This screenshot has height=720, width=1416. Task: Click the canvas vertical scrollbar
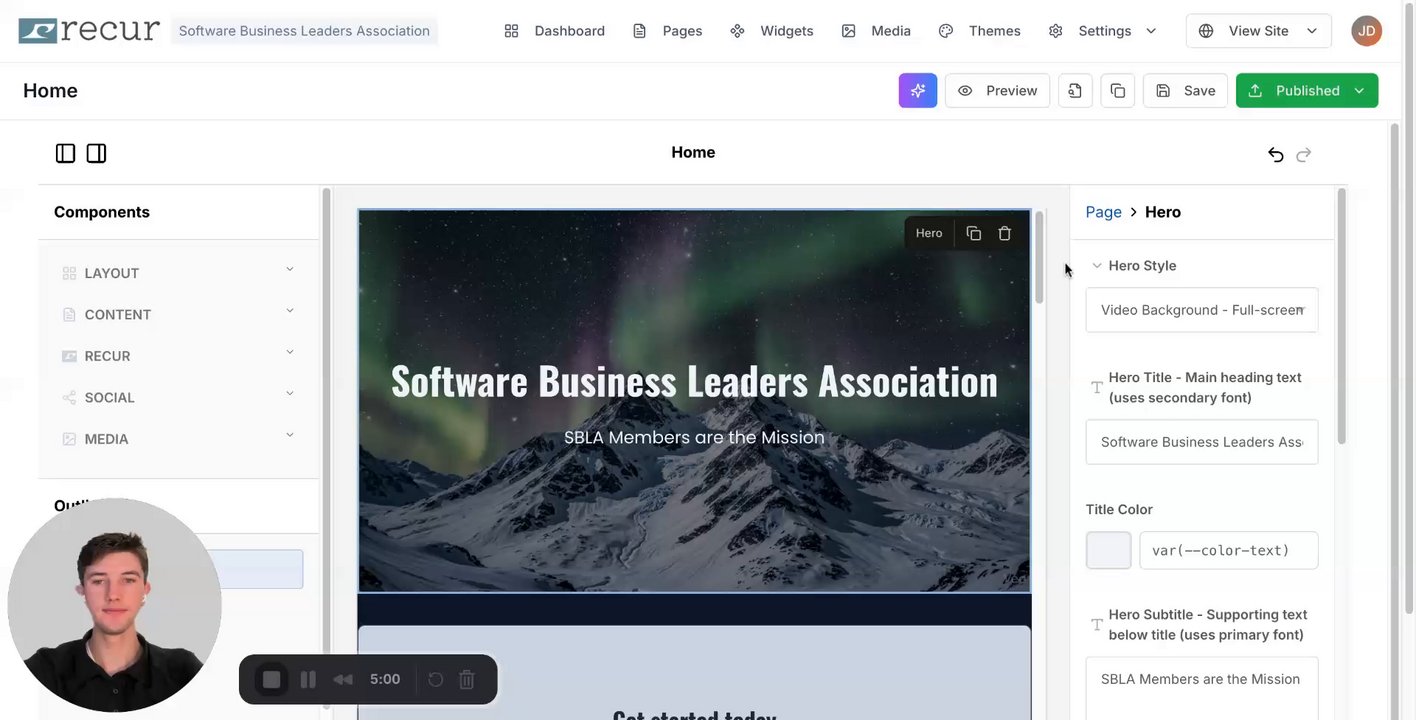(x=1040, y=257)
